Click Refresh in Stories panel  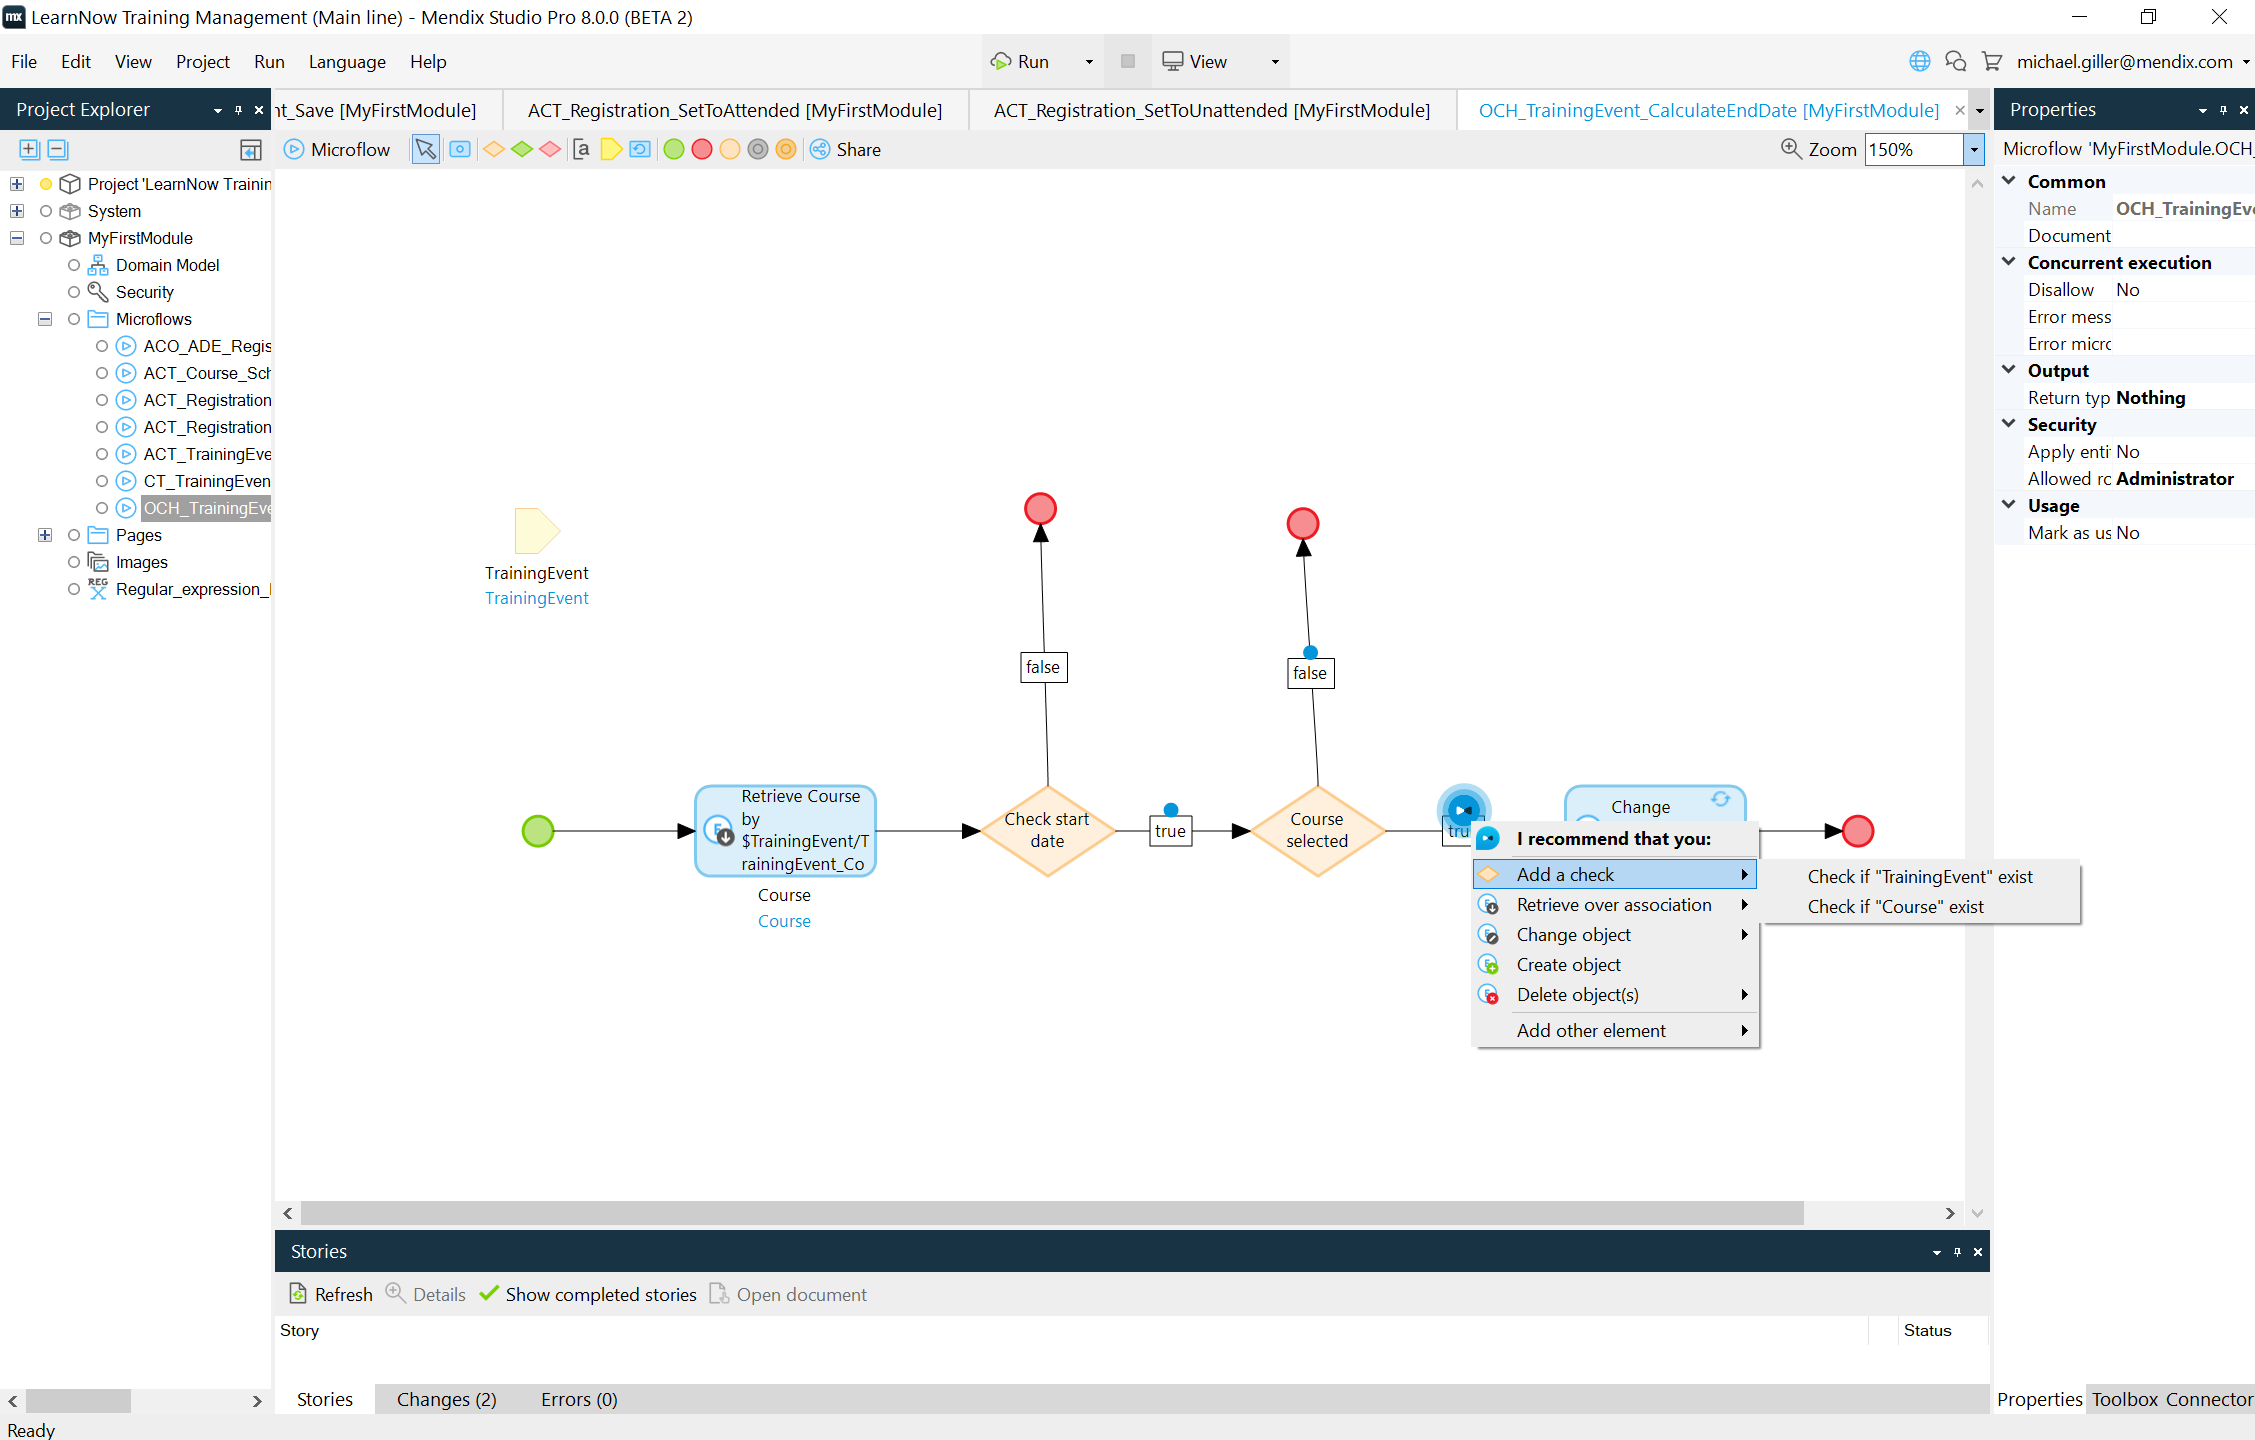331,1294
